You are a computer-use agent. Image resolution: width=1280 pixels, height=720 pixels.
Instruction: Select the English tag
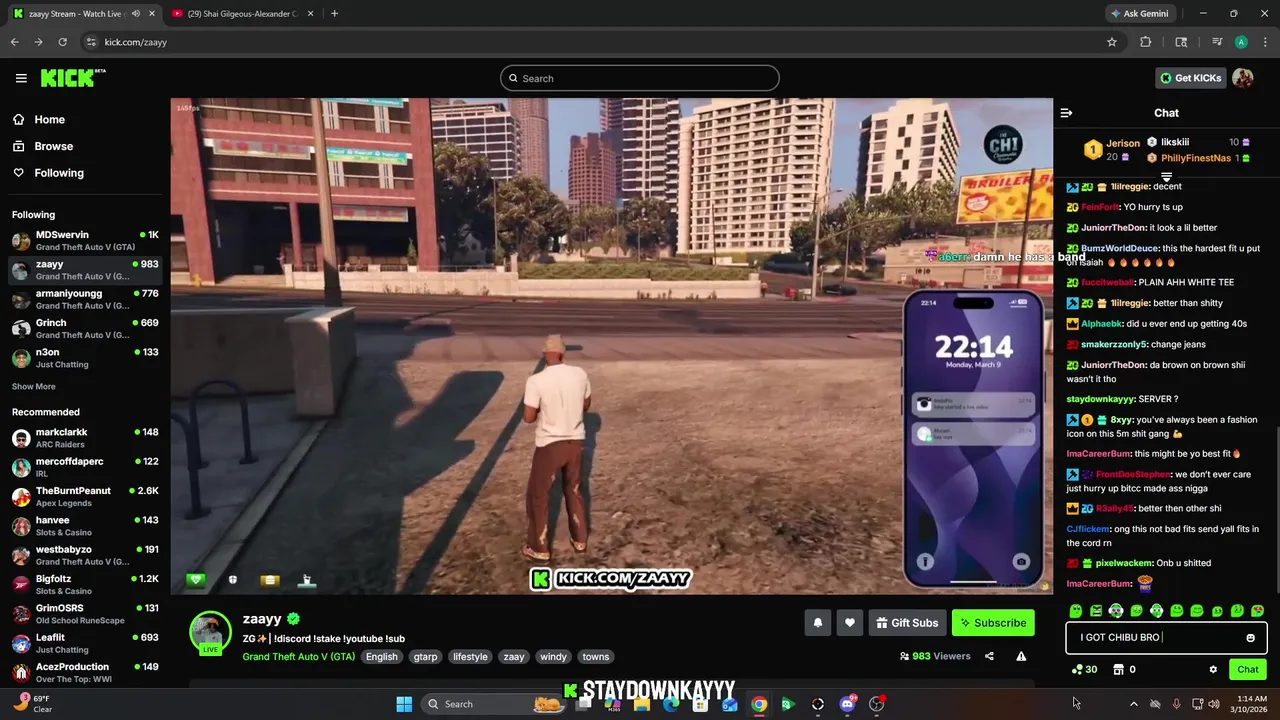(x=381, y=657)
